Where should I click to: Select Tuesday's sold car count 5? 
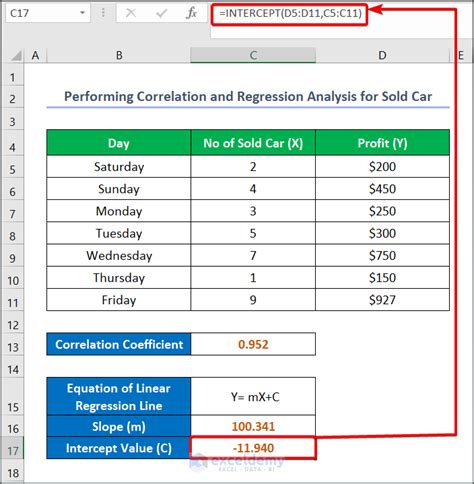[253, 233]
